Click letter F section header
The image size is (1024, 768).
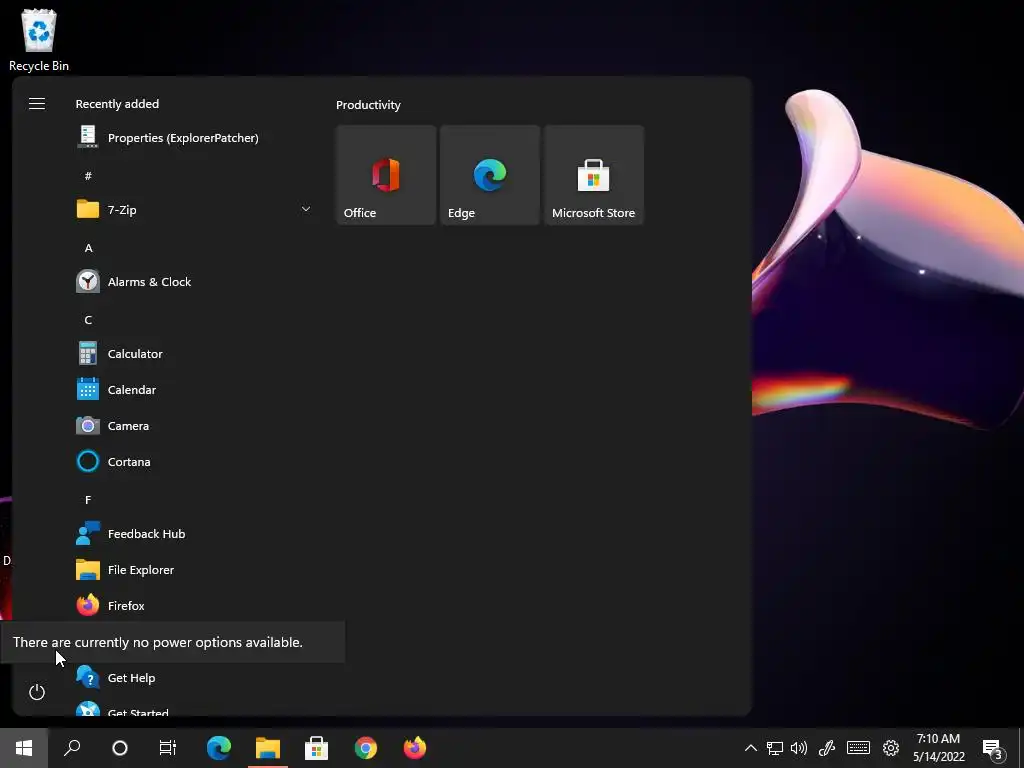click(88, 500)
